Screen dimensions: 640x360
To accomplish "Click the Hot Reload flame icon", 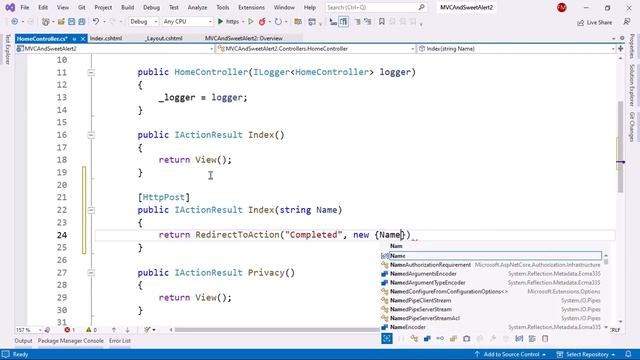I will click(262, 22).
